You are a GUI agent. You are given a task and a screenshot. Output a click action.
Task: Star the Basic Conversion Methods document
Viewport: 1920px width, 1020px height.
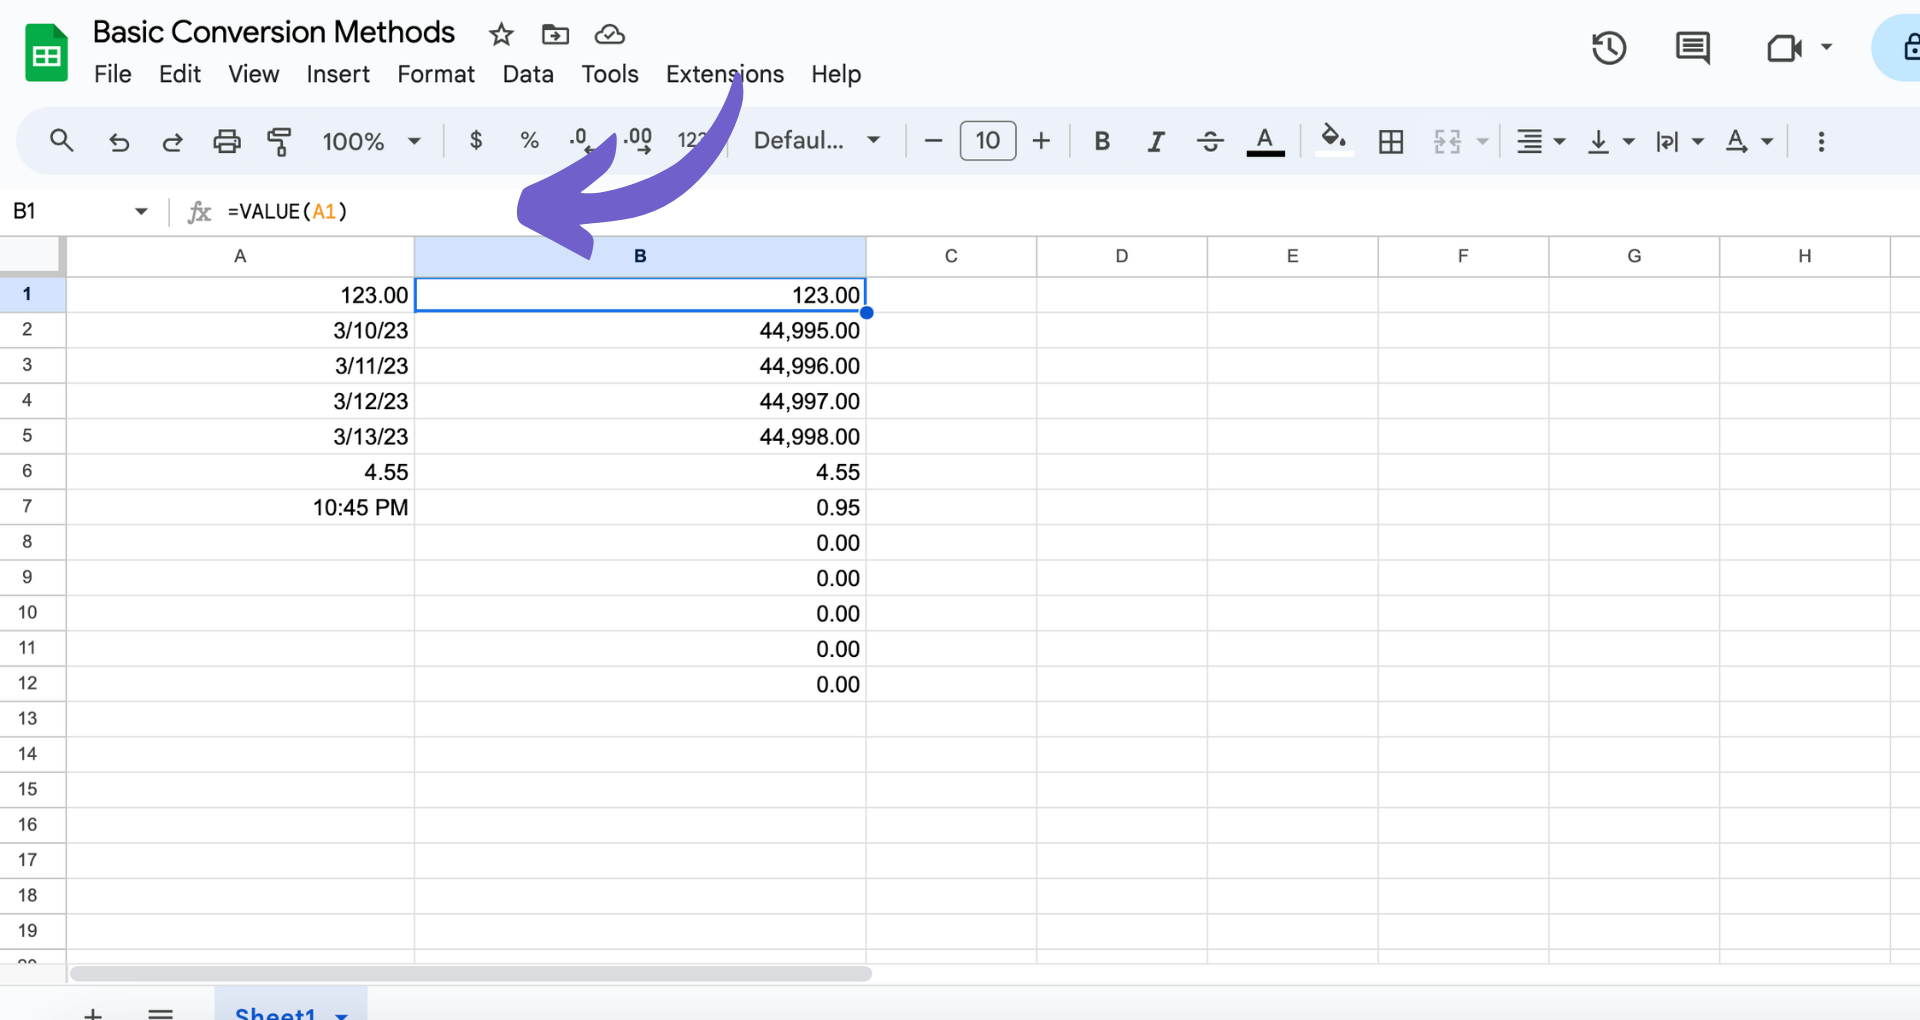[x=501, y=35]
